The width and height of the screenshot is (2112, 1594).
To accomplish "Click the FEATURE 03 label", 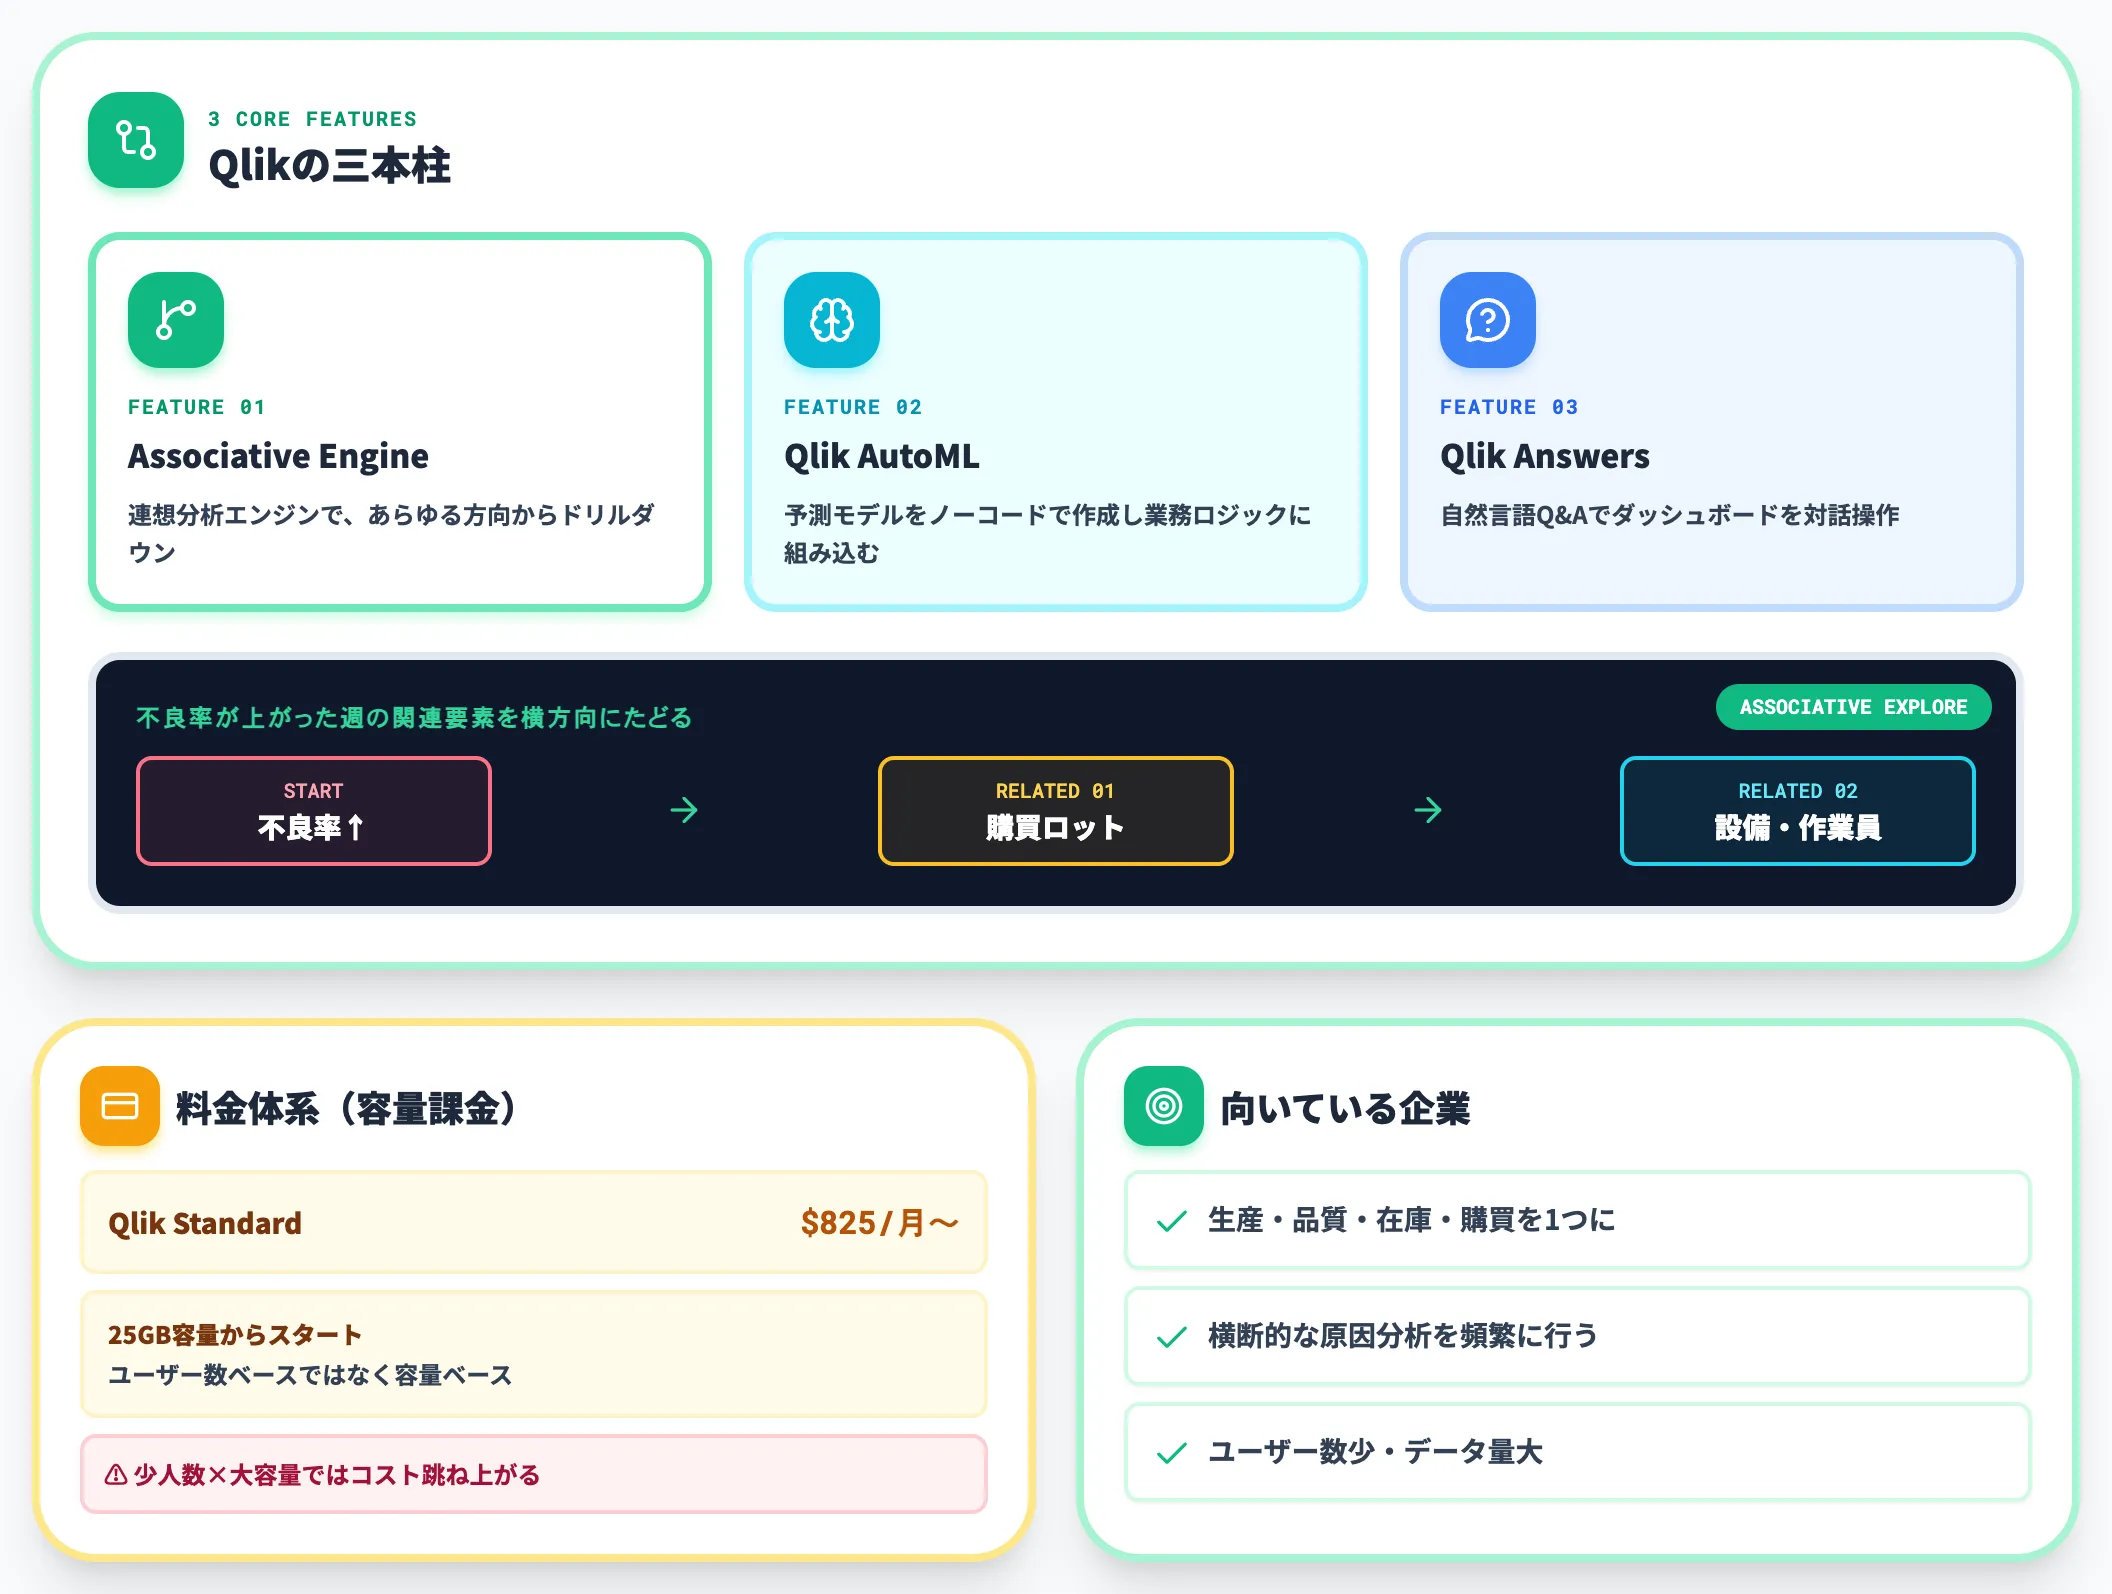I will pos(1509,407).
